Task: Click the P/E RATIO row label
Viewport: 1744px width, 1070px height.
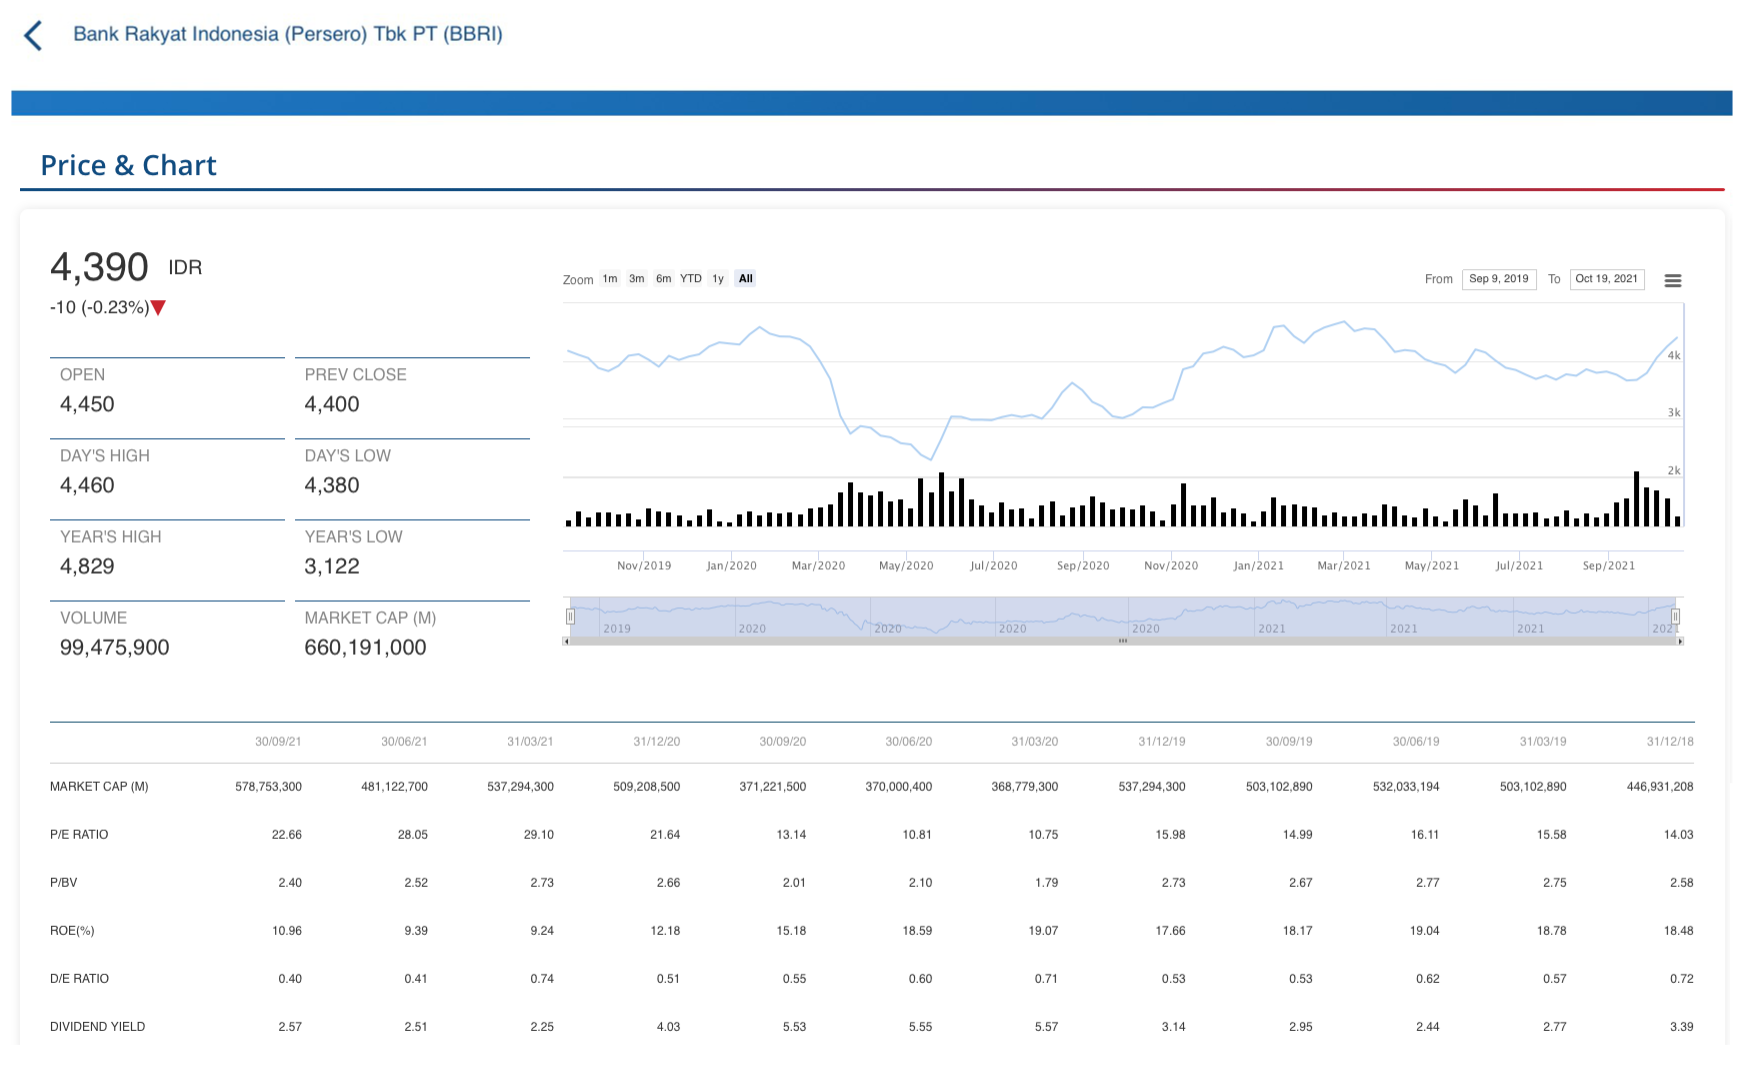Action: pyautogui.click(x=79, y=835)
